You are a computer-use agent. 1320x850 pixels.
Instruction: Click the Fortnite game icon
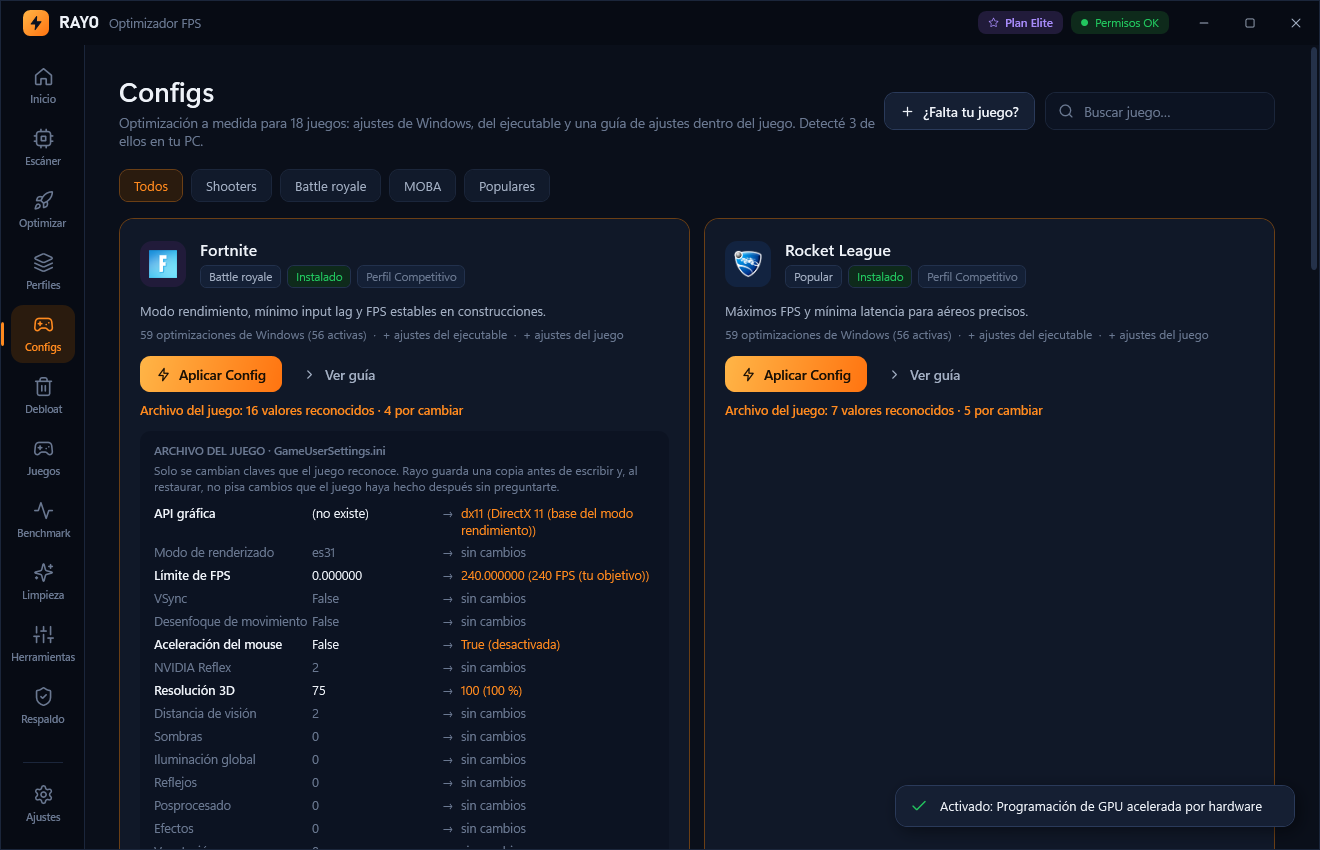coord(163,264)
